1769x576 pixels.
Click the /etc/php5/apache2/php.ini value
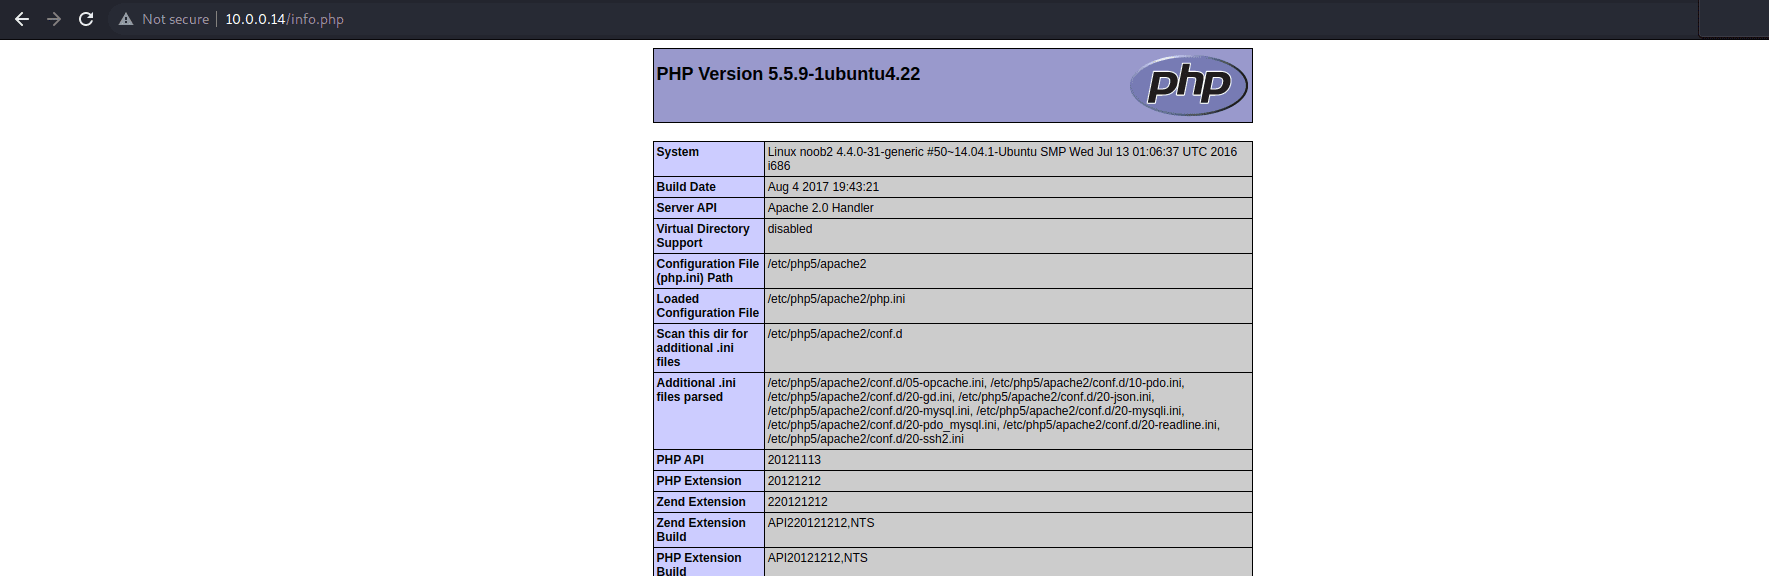pos(836,299)
